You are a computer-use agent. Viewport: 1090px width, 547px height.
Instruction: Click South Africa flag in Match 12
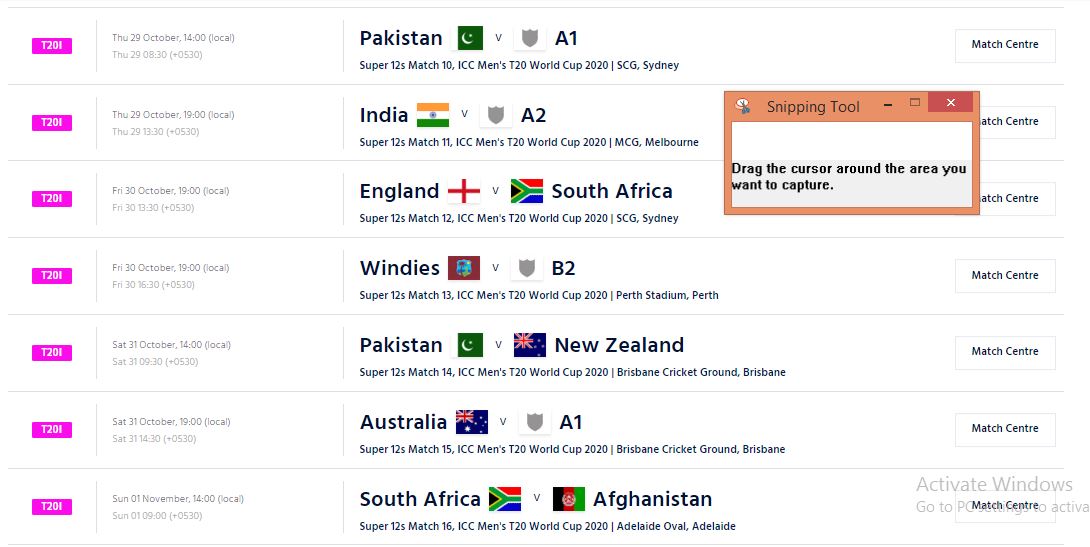[x=526, y=191]
